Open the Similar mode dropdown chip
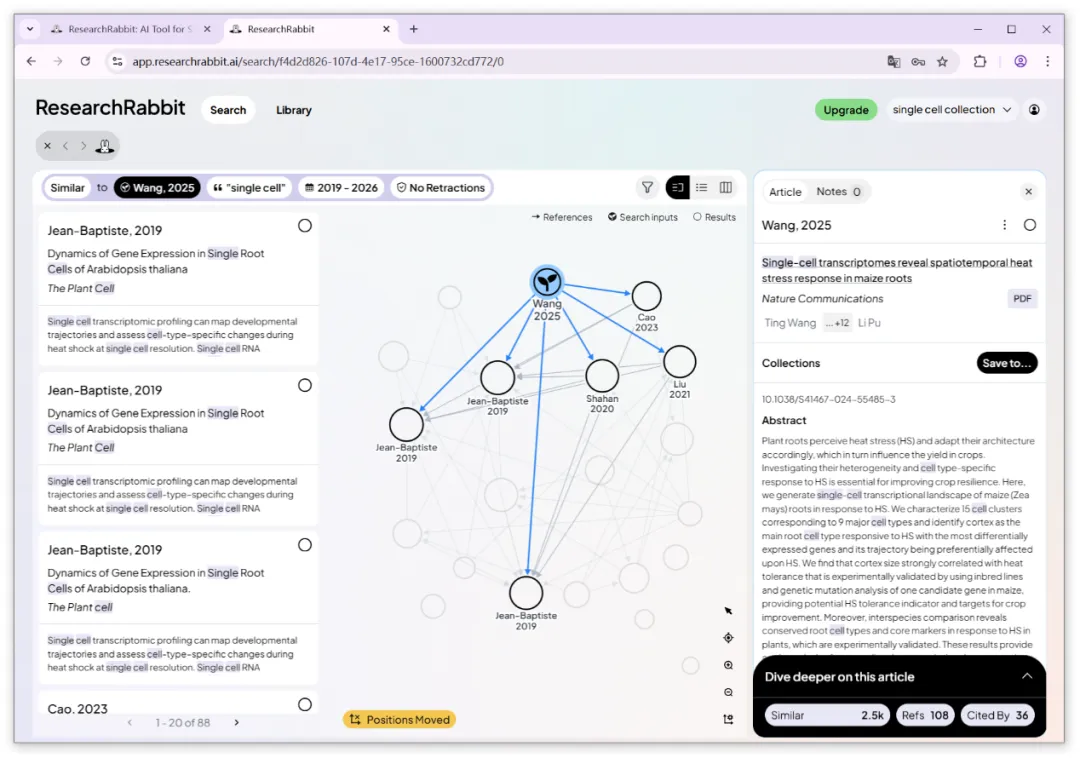 68,187
